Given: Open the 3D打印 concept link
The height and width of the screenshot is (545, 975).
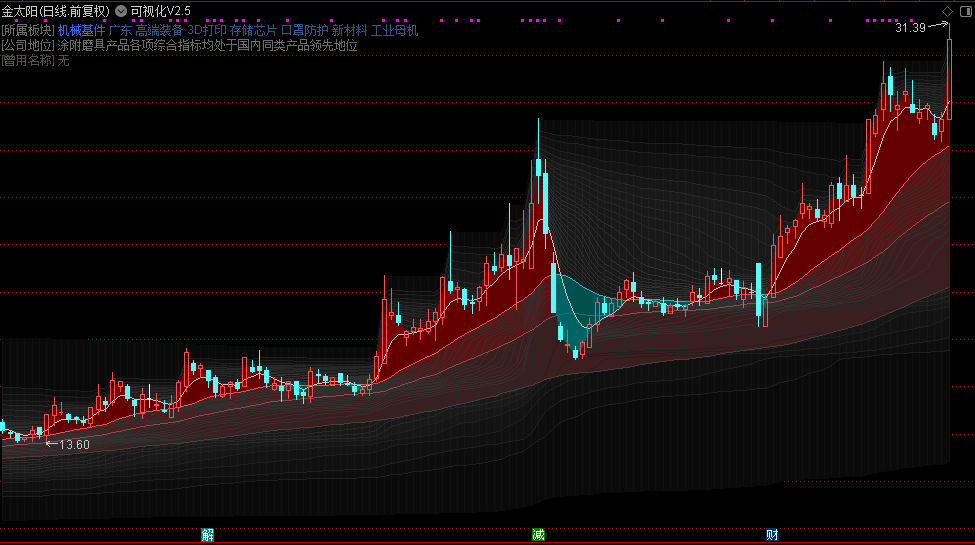Looking at the screenshot, I should tap(207, 30).
